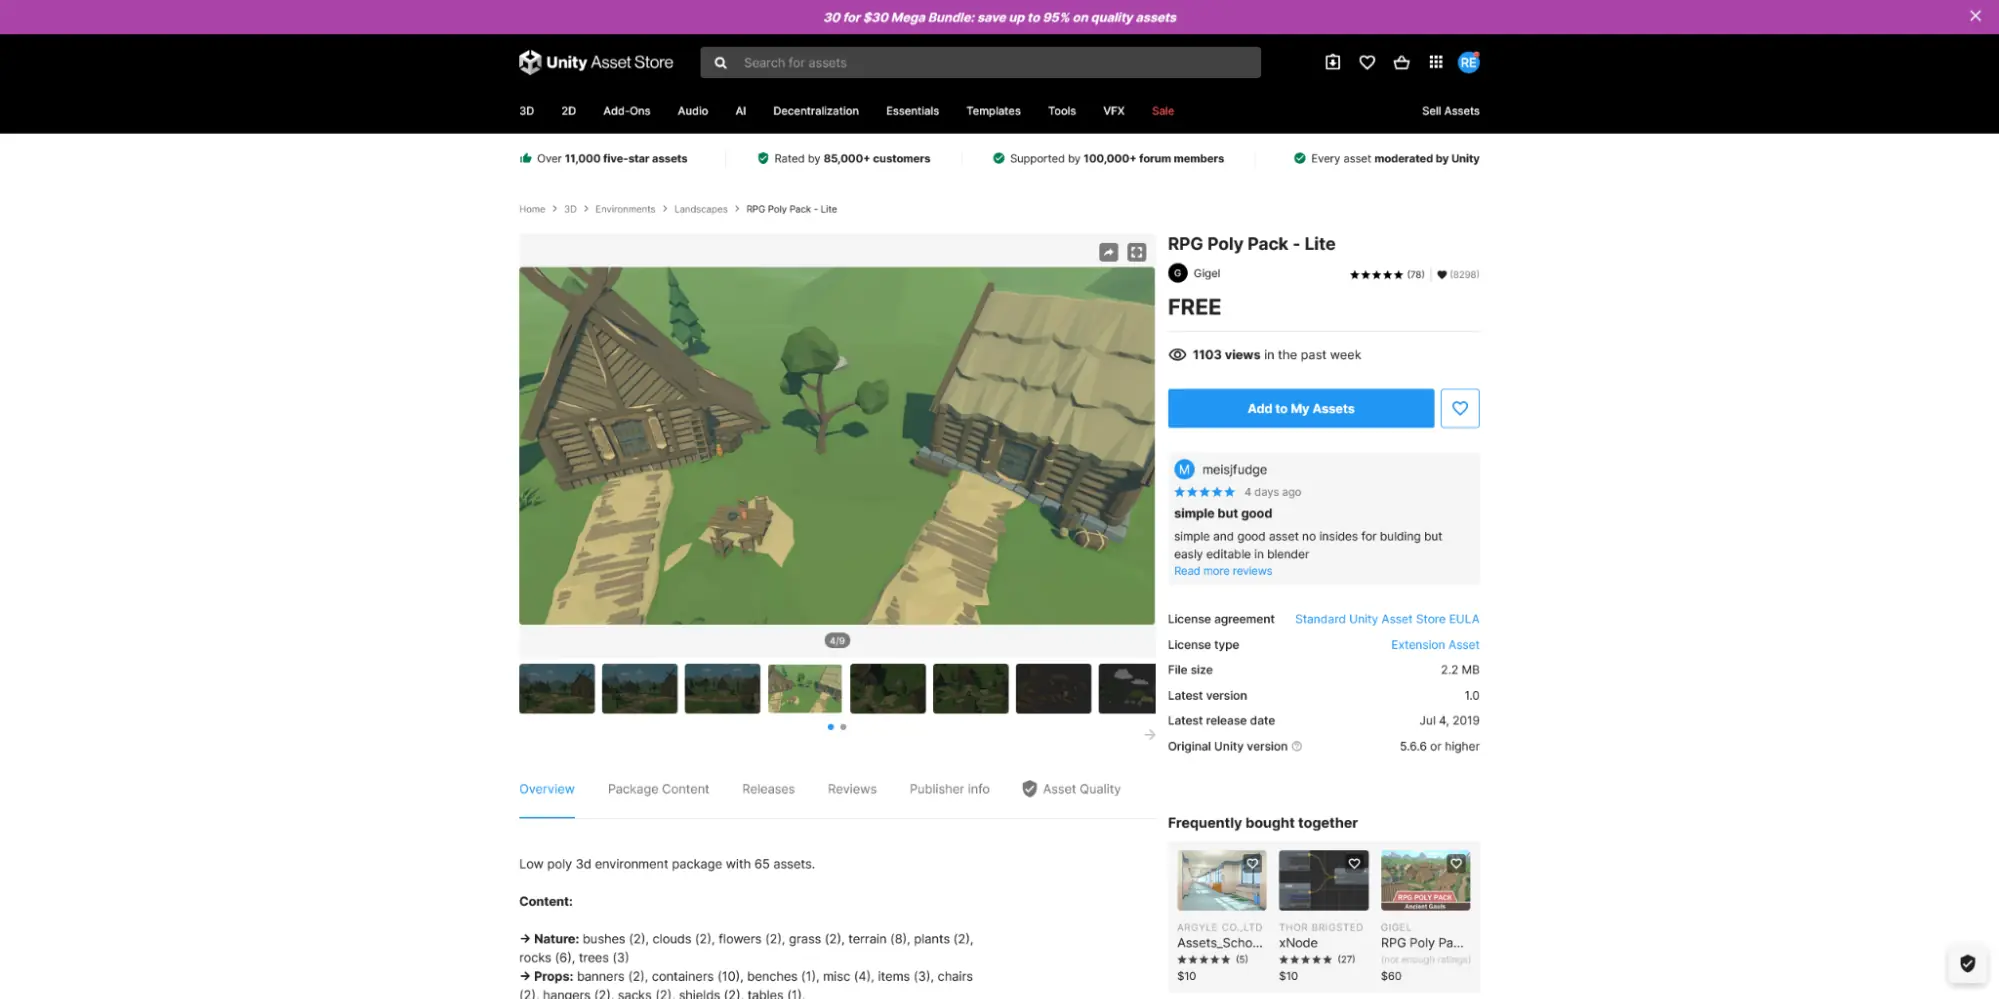Select the first preview thumbnail
1999x999 pixels.
tap(557, 688)
